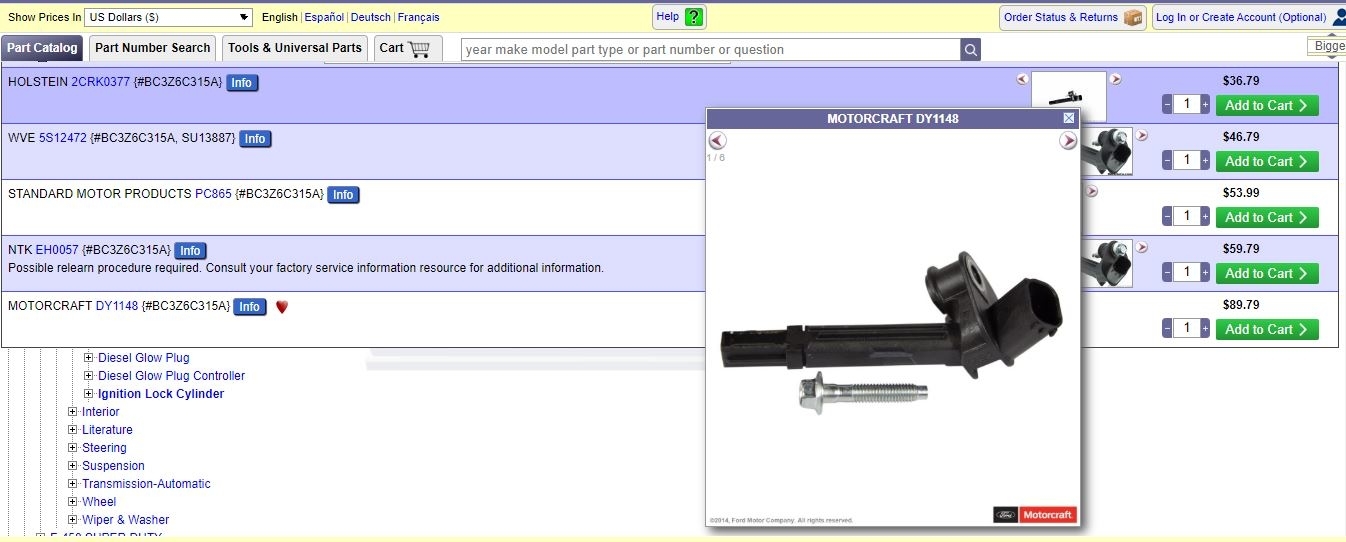Decrease quantity for $89.79 MOTORCRAFT part

1167,328
